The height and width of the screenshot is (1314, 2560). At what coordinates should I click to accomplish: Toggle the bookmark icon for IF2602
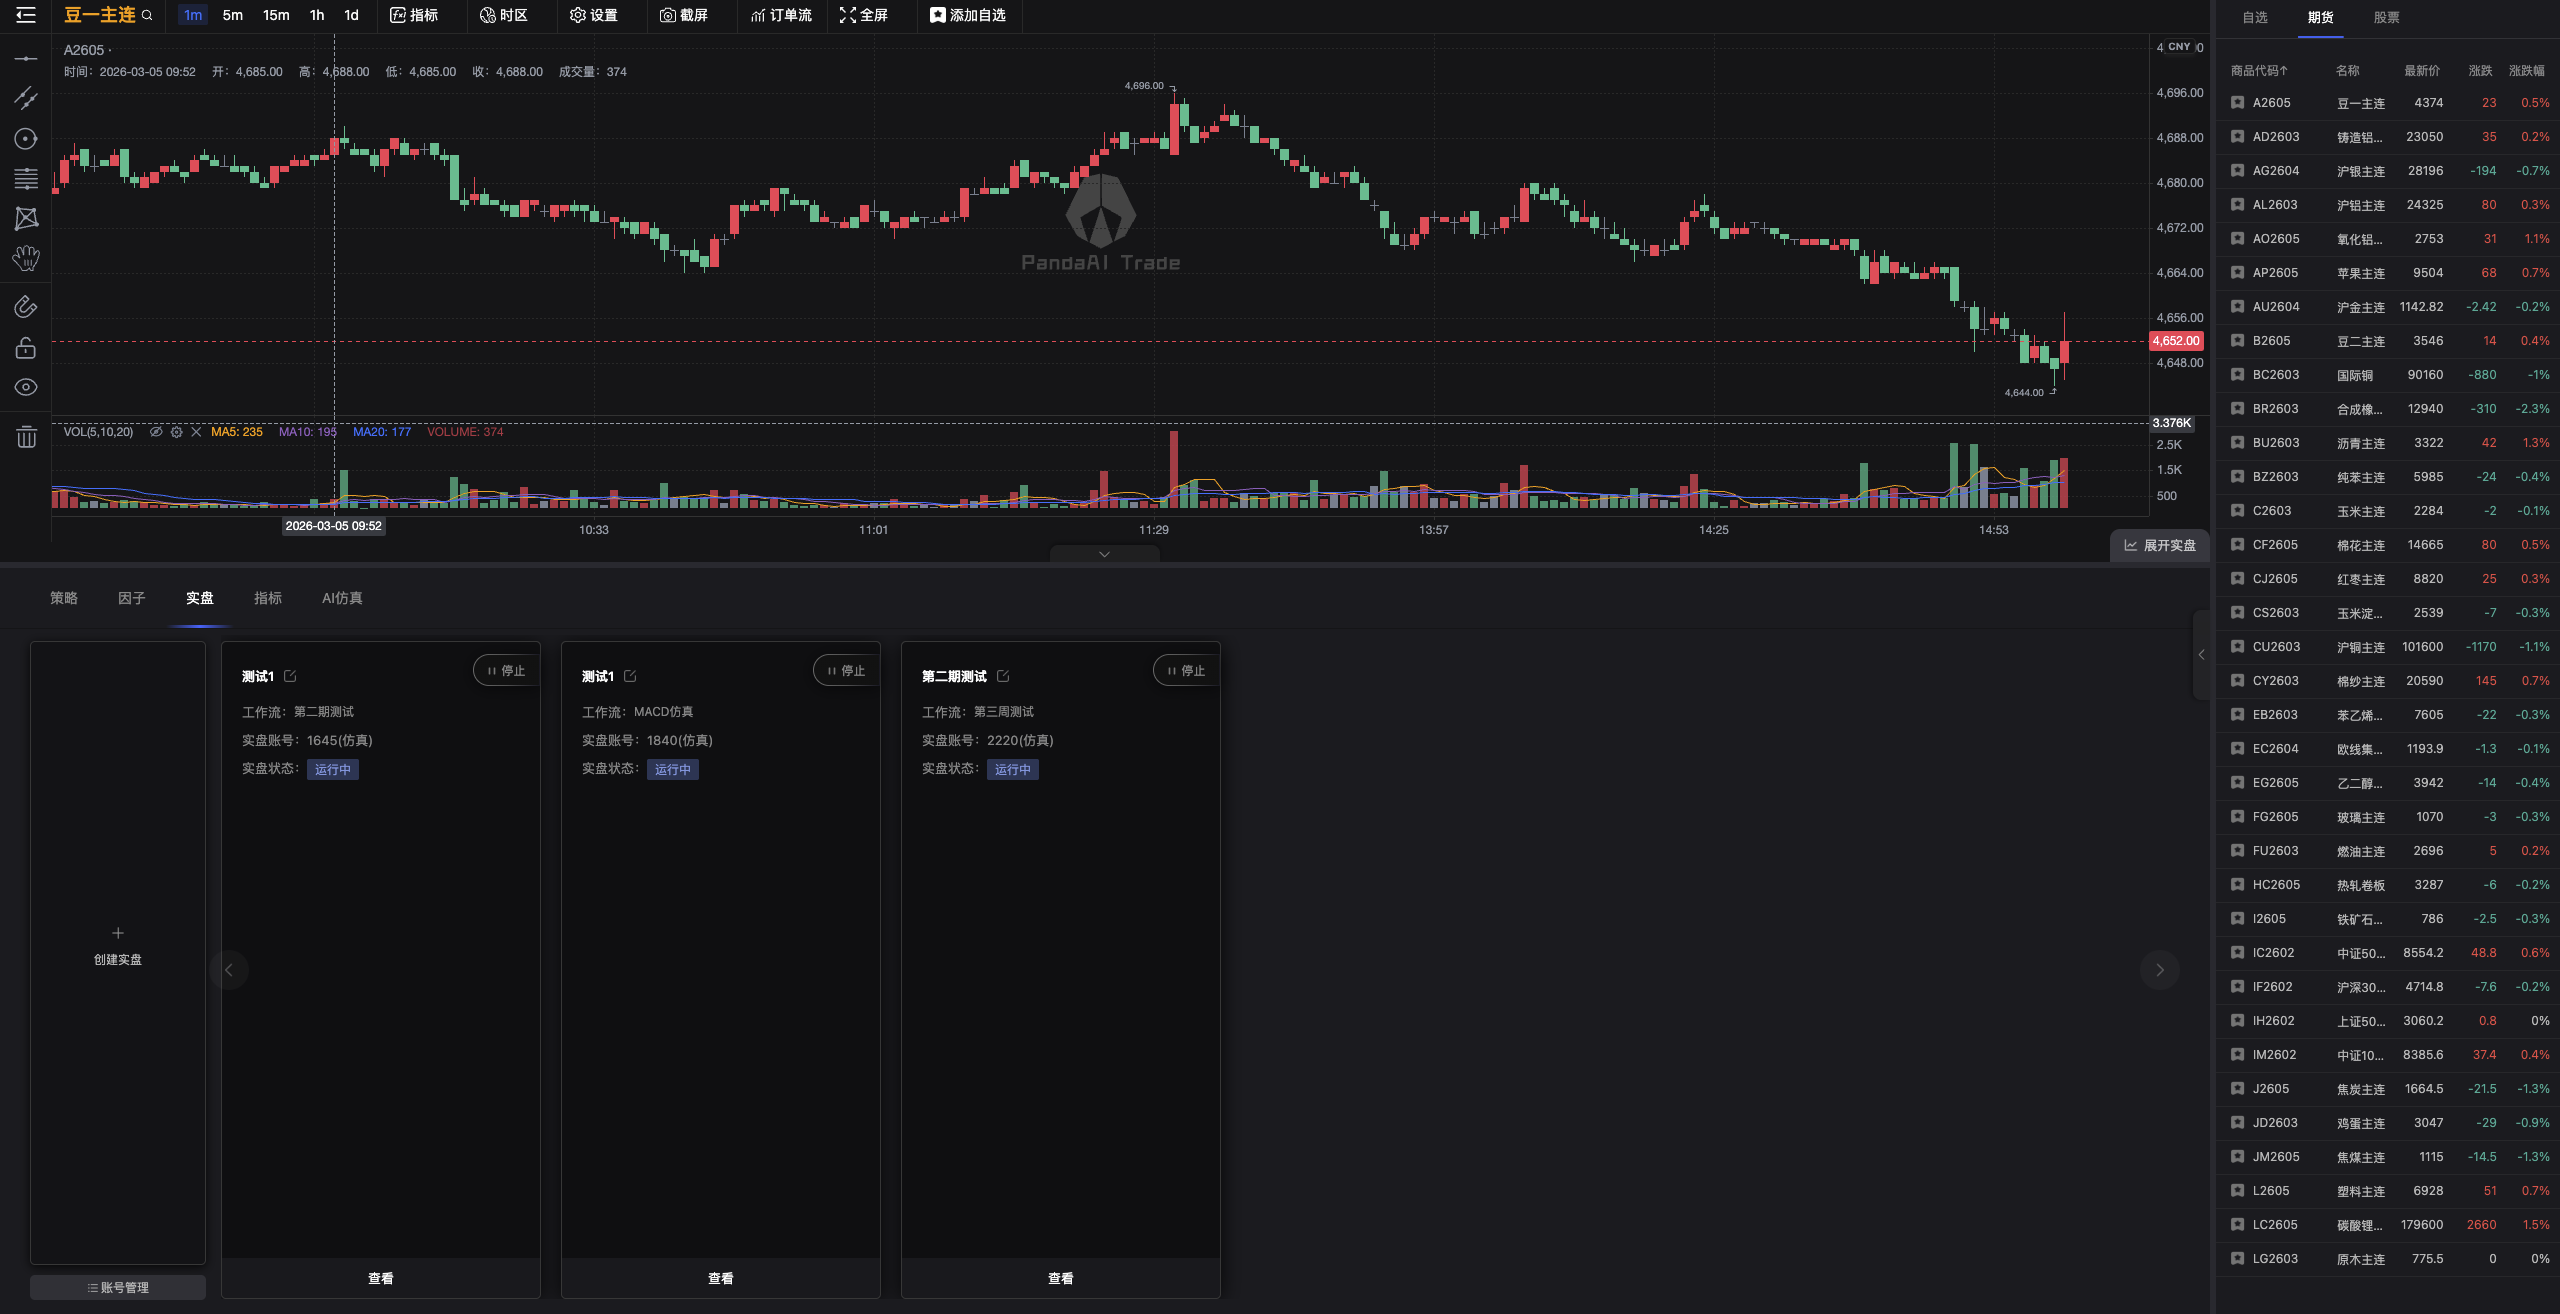pyautogui.click(x=2238, y=986)
